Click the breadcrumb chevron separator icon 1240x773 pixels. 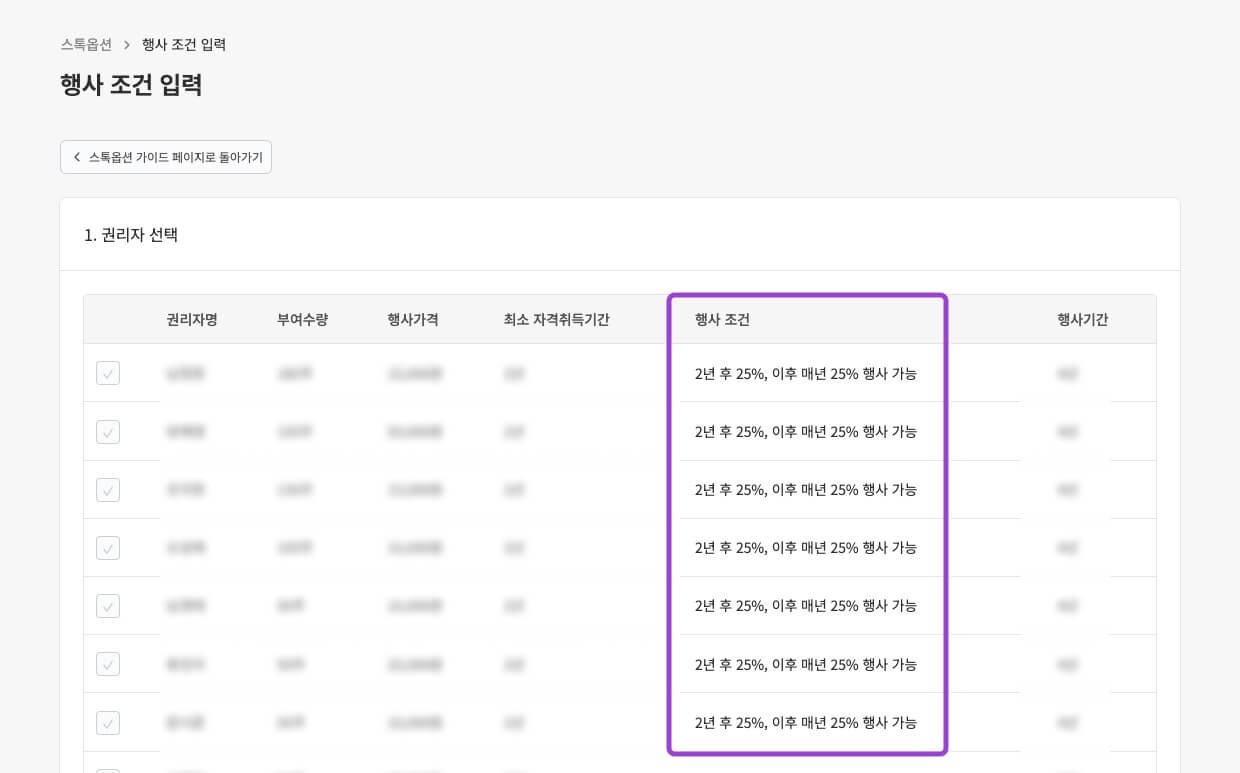(x=127, y=45)
